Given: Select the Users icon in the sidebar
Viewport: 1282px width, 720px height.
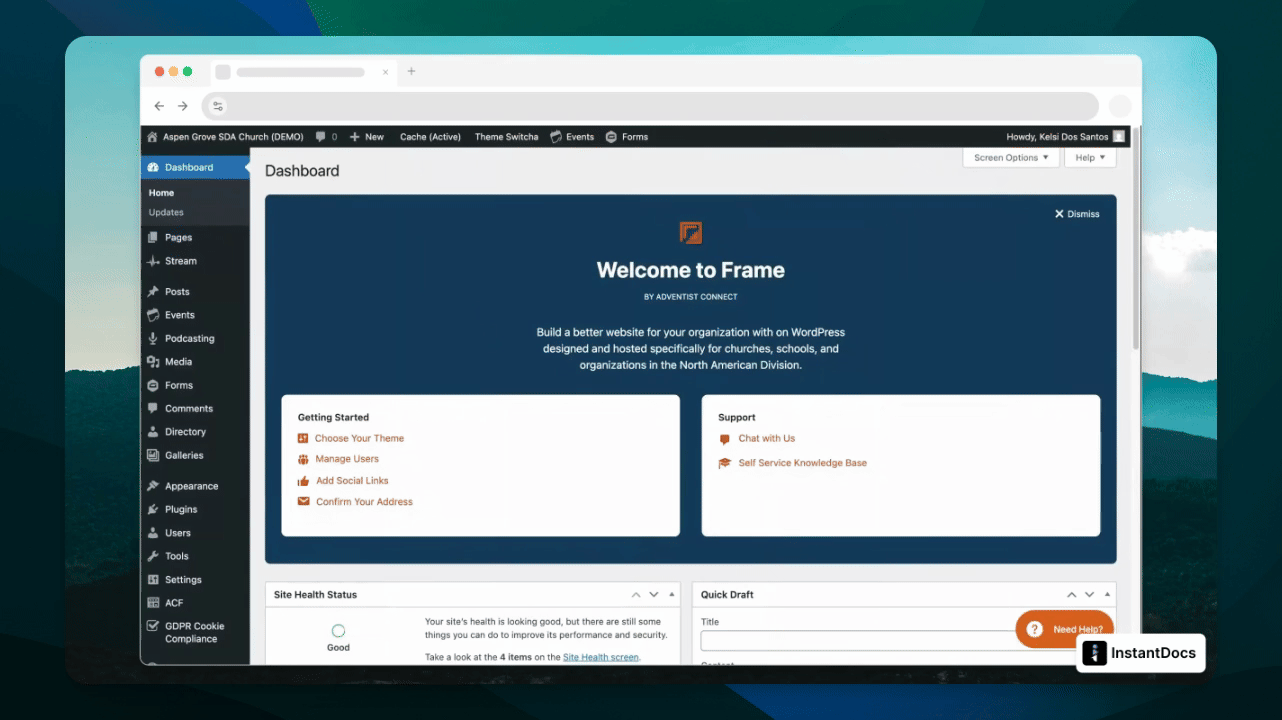Looking at the screenshot, I should coord(153,533).
